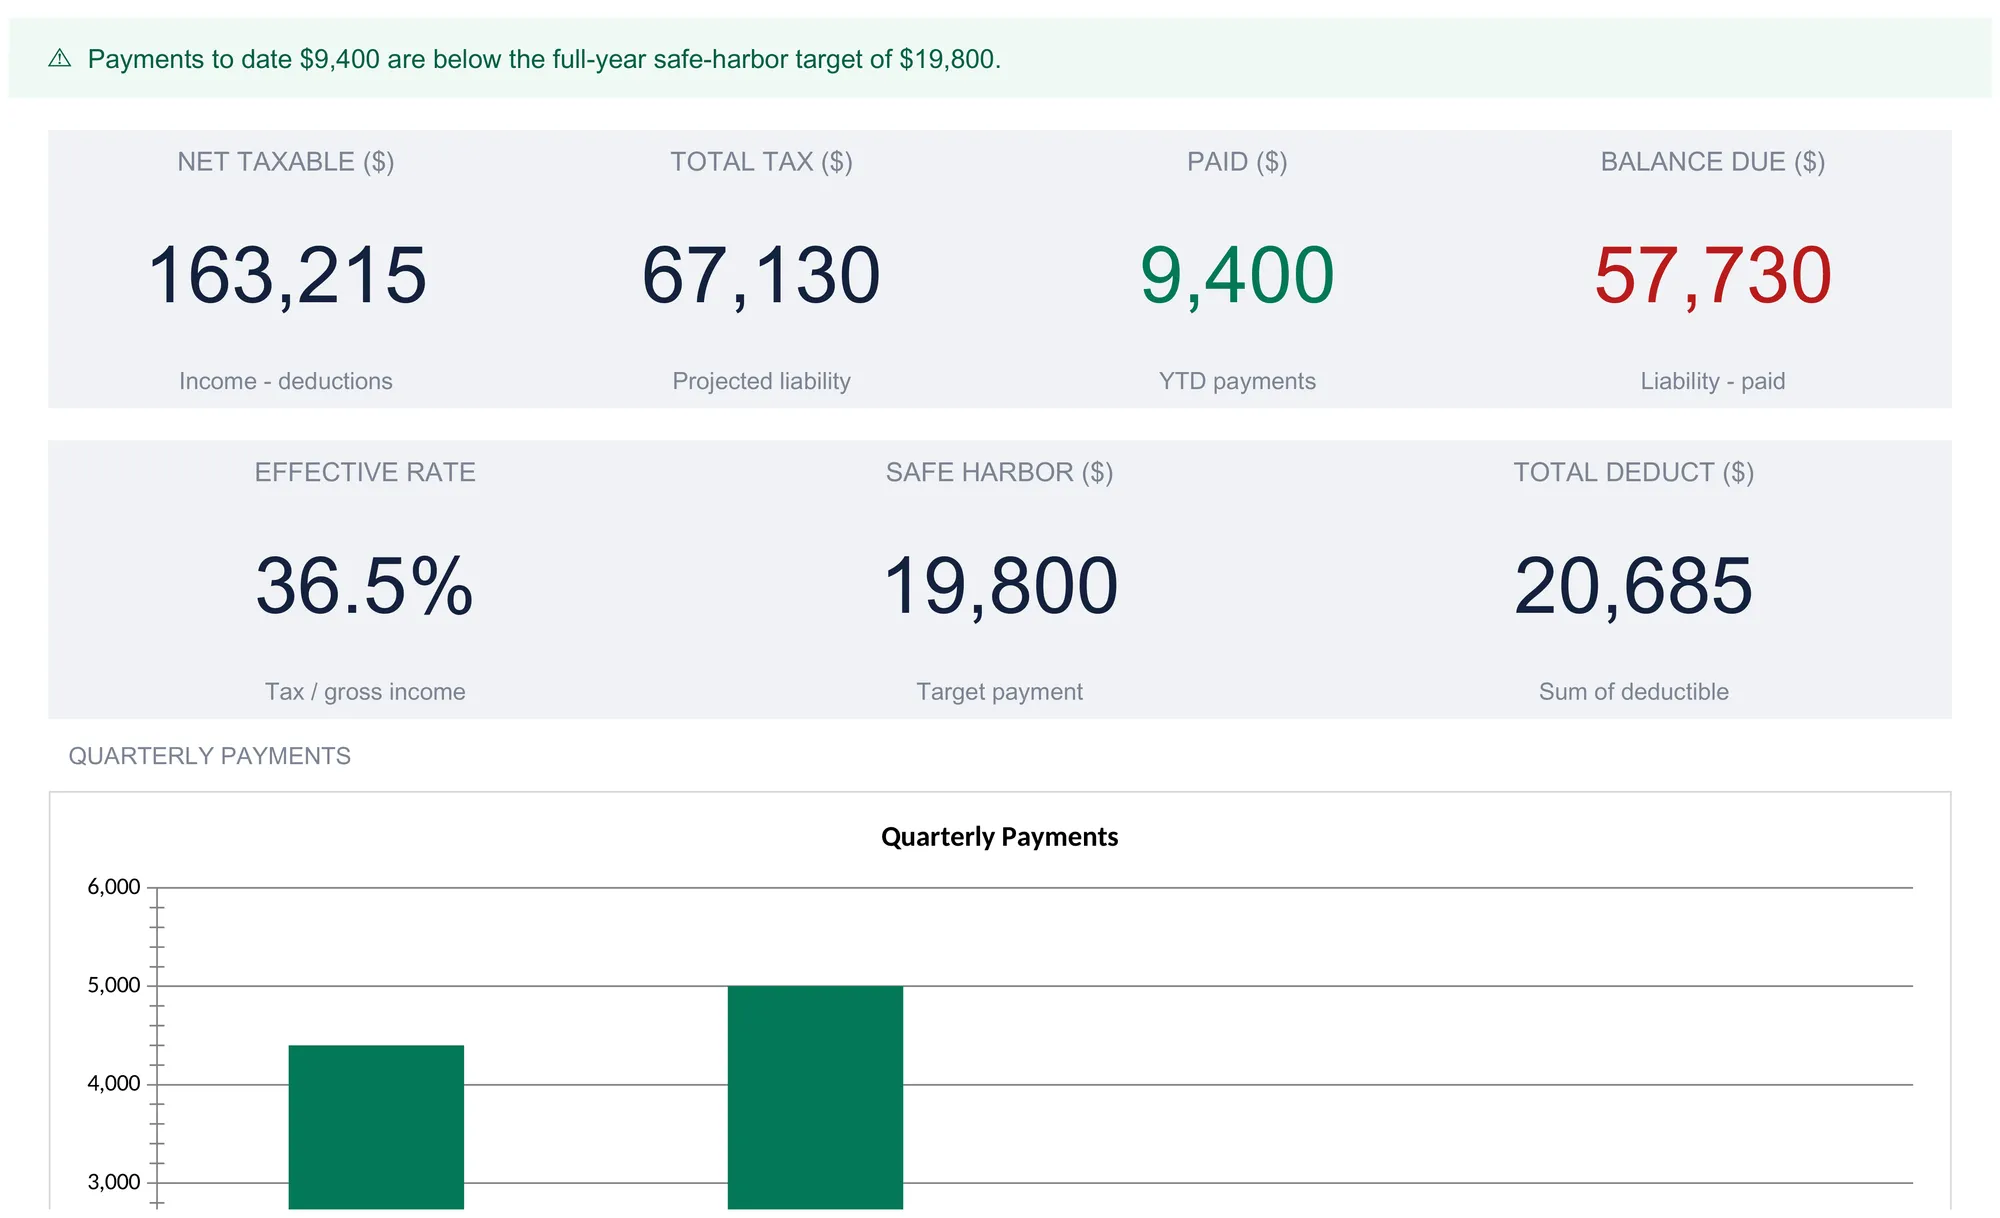Screen dimensions: 2000x1218
Task: Click the Tax / gross income caption
Action: 365,692
